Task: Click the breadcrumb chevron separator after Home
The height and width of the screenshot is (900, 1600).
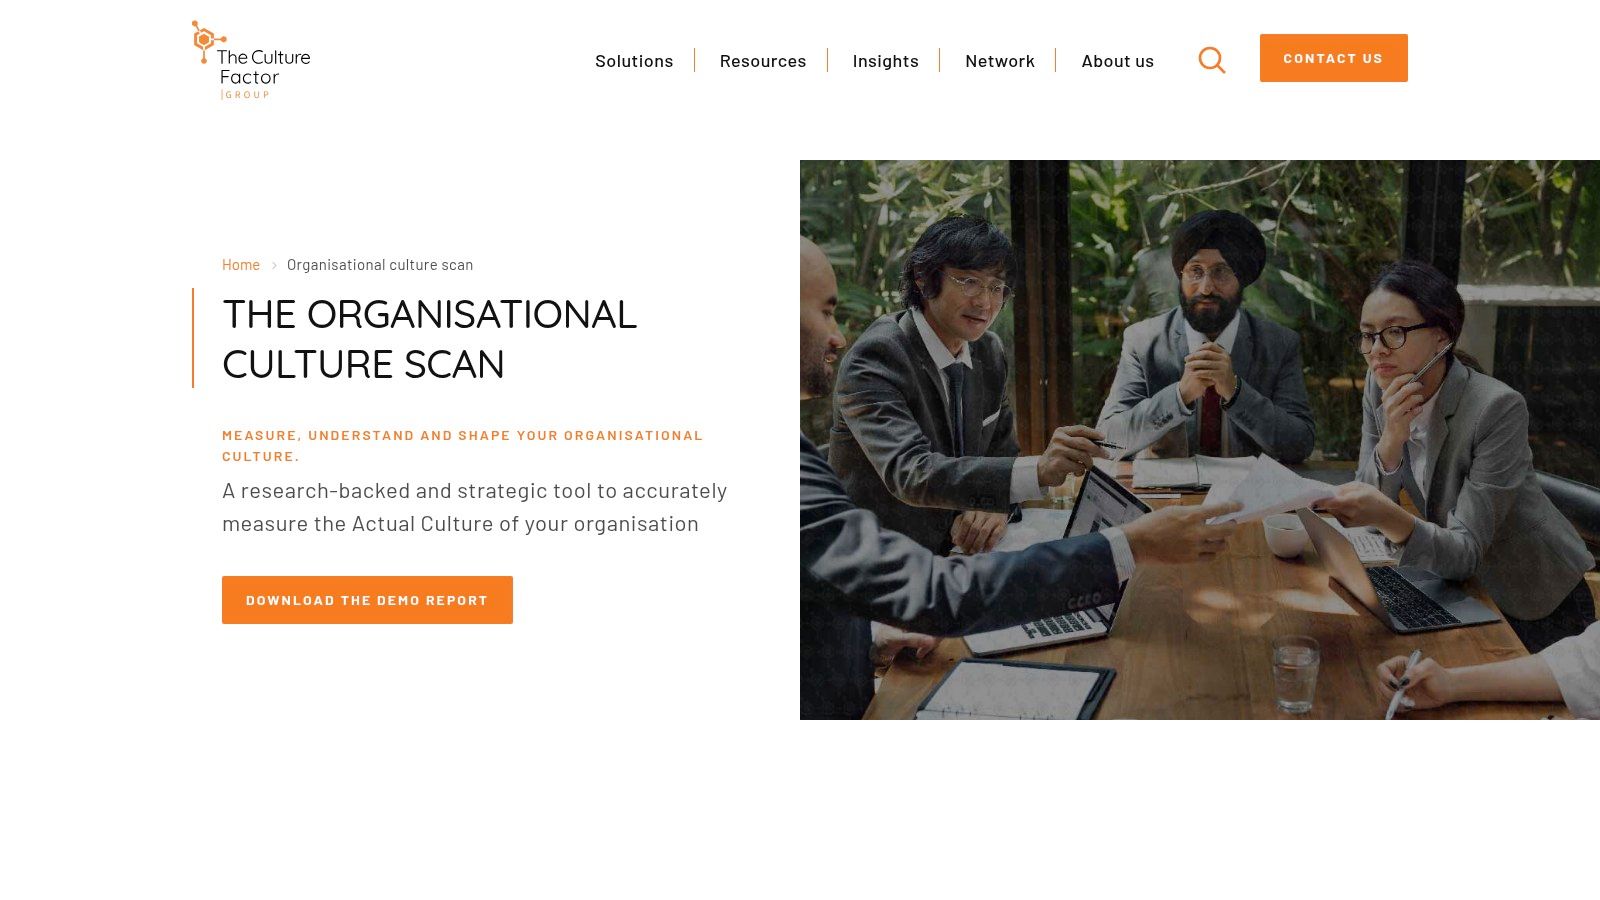Action: click(x=274, y=265)
